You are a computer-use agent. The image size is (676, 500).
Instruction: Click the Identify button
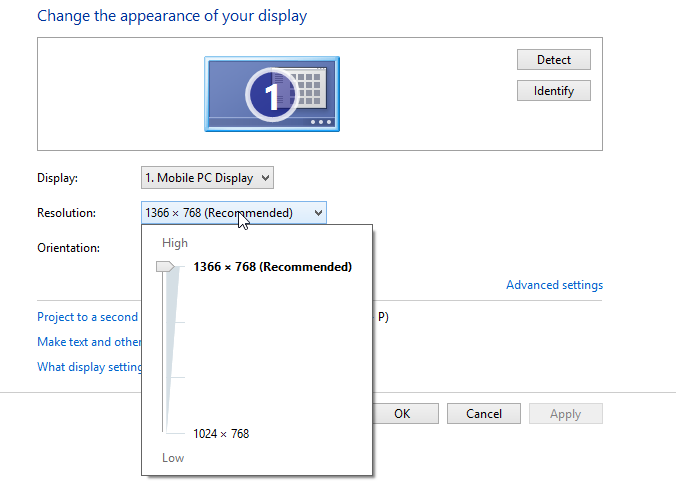tap(554, 91)
